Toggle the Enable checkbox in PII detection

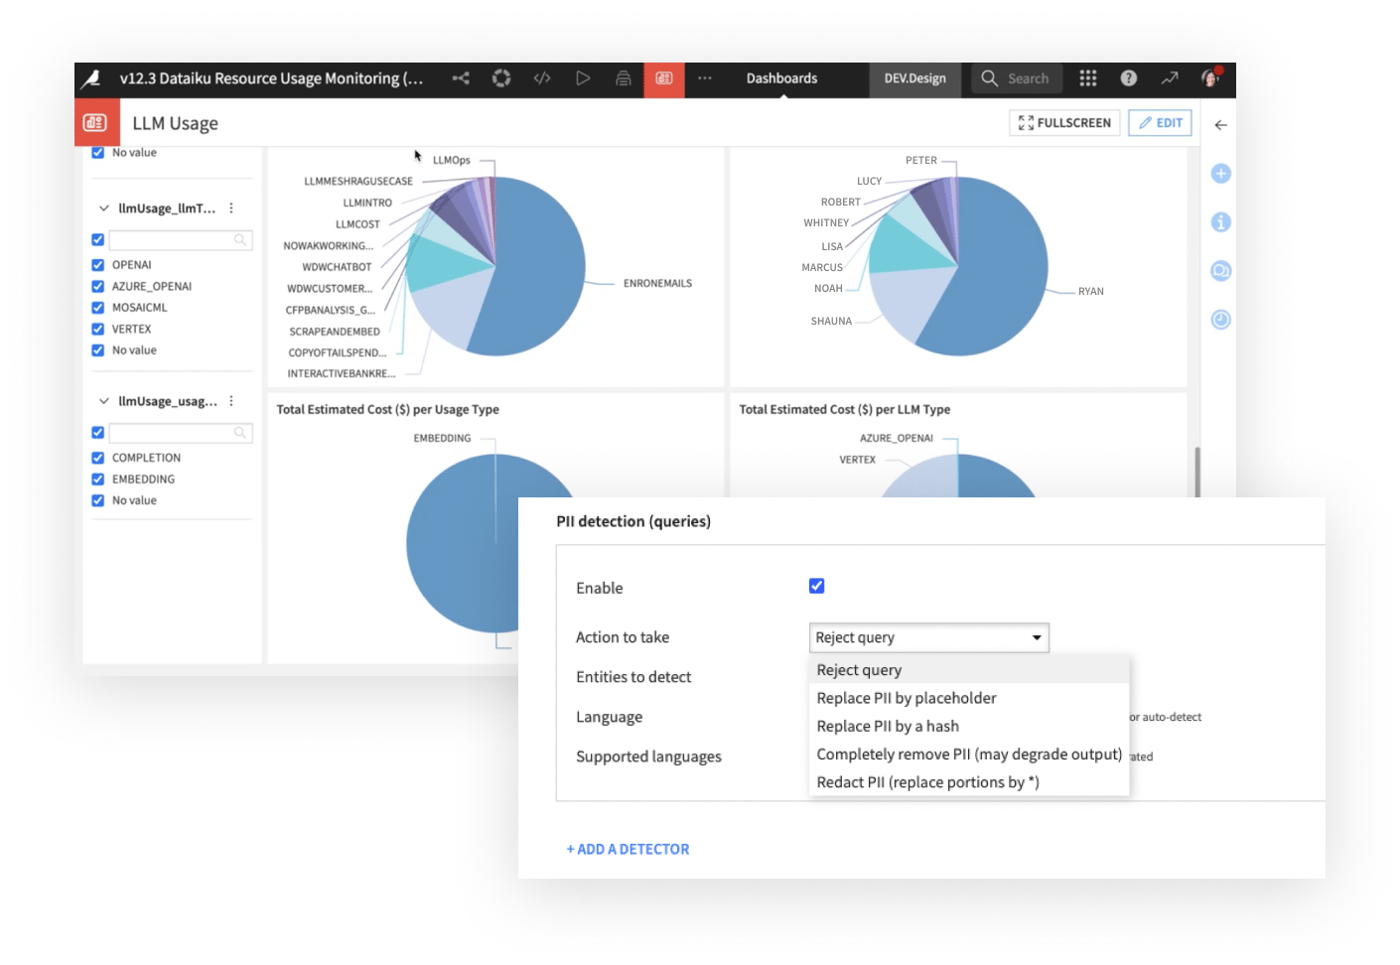(x=818, y=585)
